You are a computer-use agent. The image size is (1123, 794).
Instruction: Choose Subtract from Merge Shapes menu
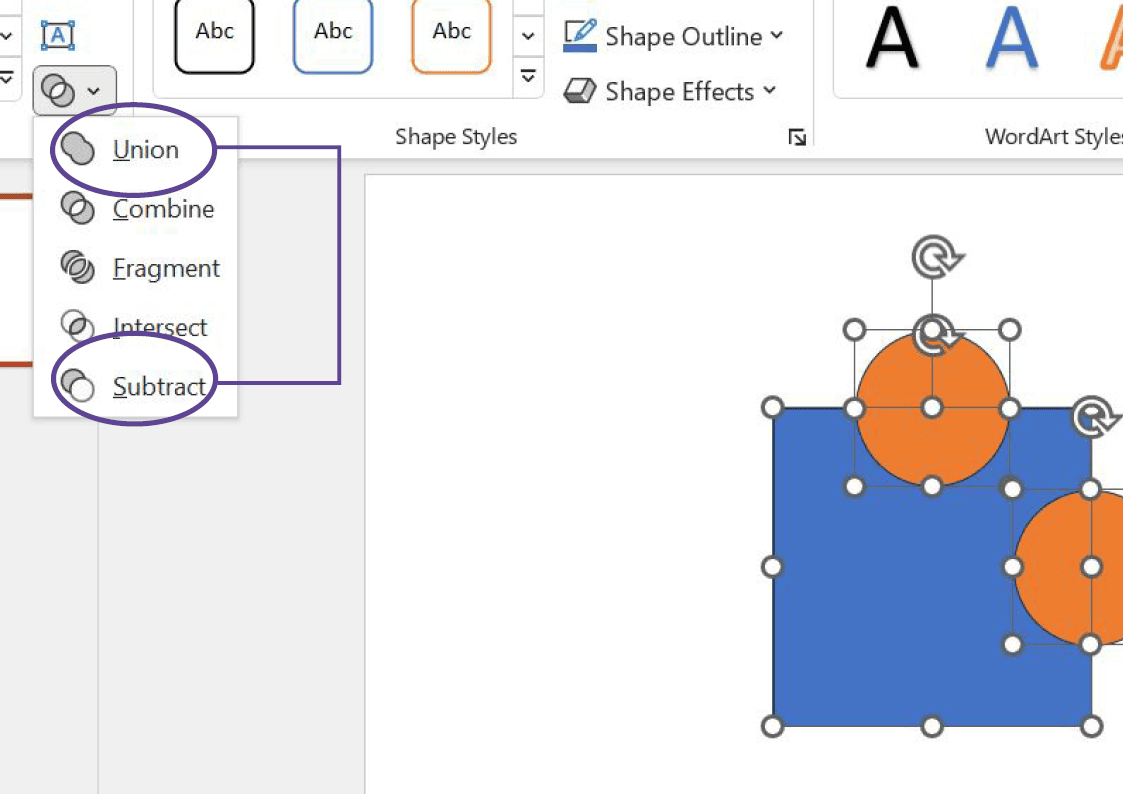[x=135, y=386]
